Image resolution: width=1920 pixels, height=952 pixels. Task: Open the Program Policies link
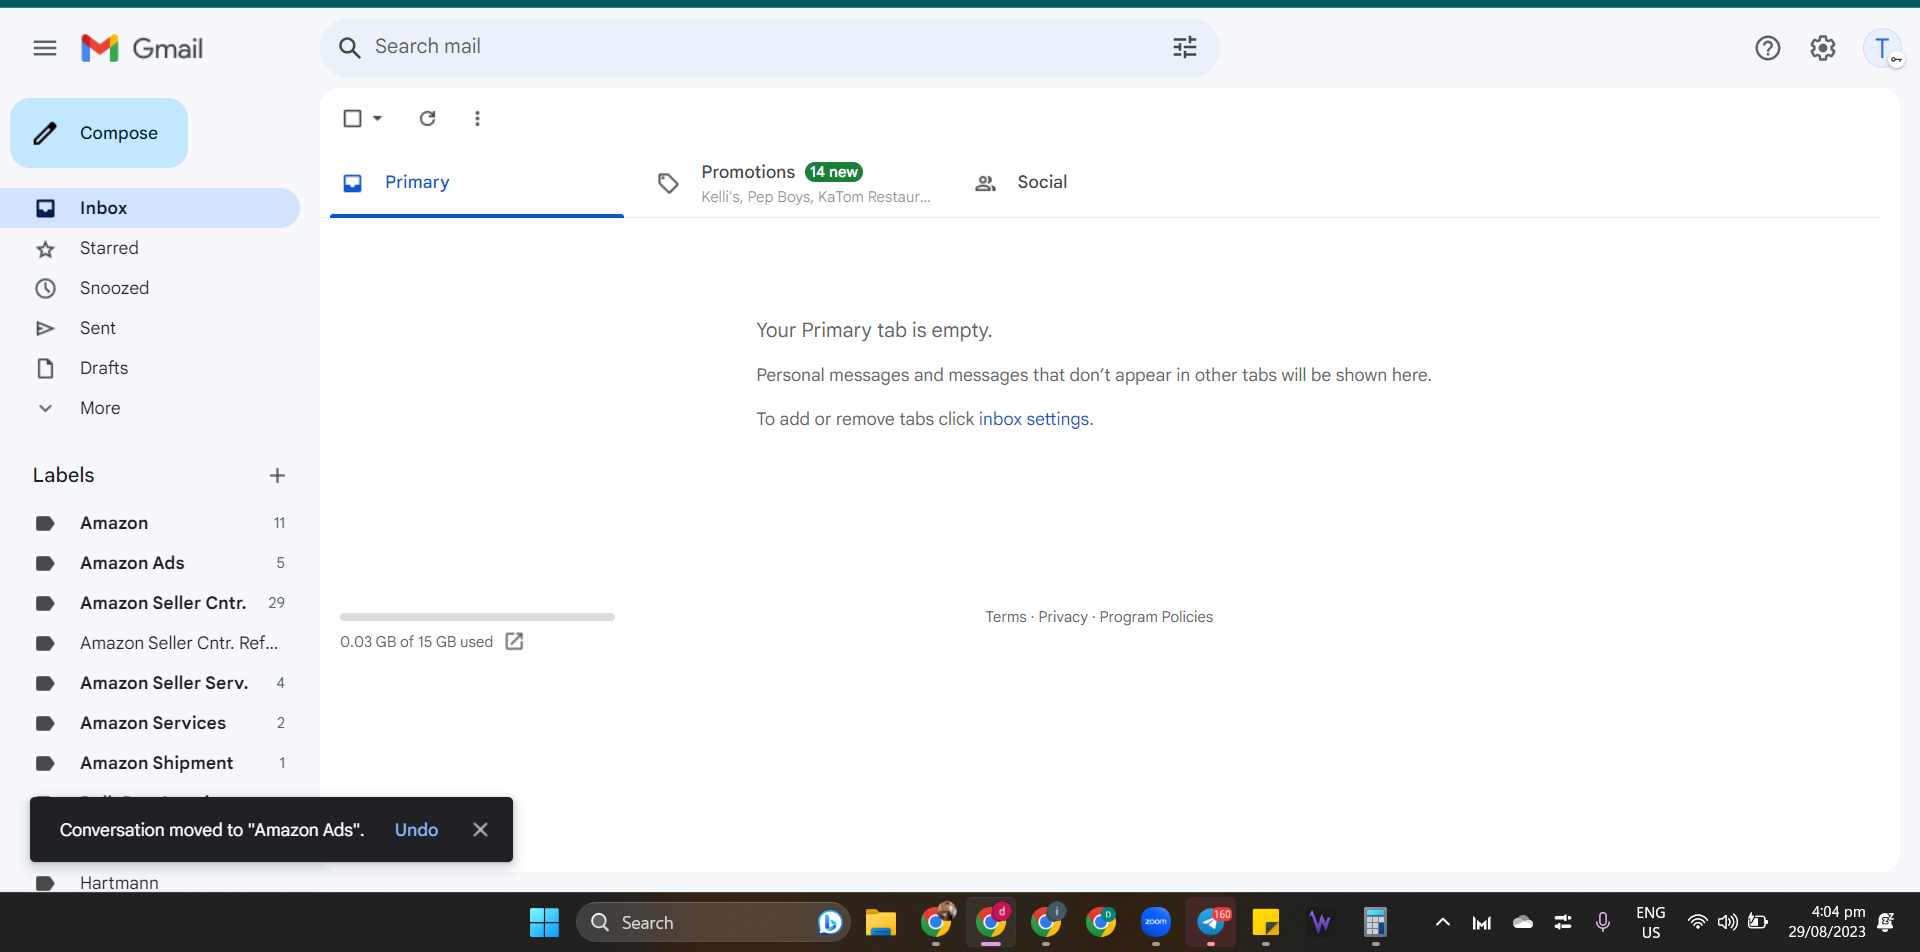pyautogui.click(x=1156, y=617)
